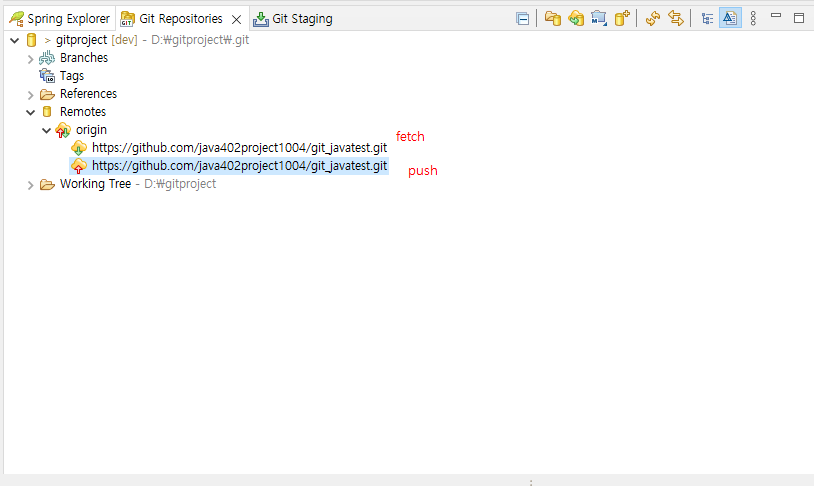Click the push cloud icon

point(79,166)
